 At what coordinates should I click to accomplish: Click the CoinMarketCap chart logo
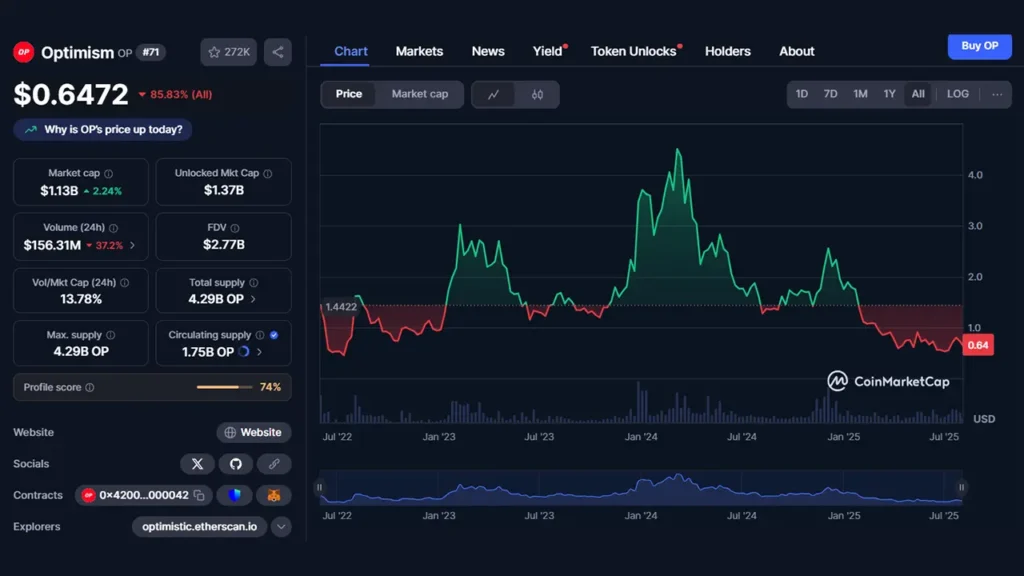(x=888, y=381)
